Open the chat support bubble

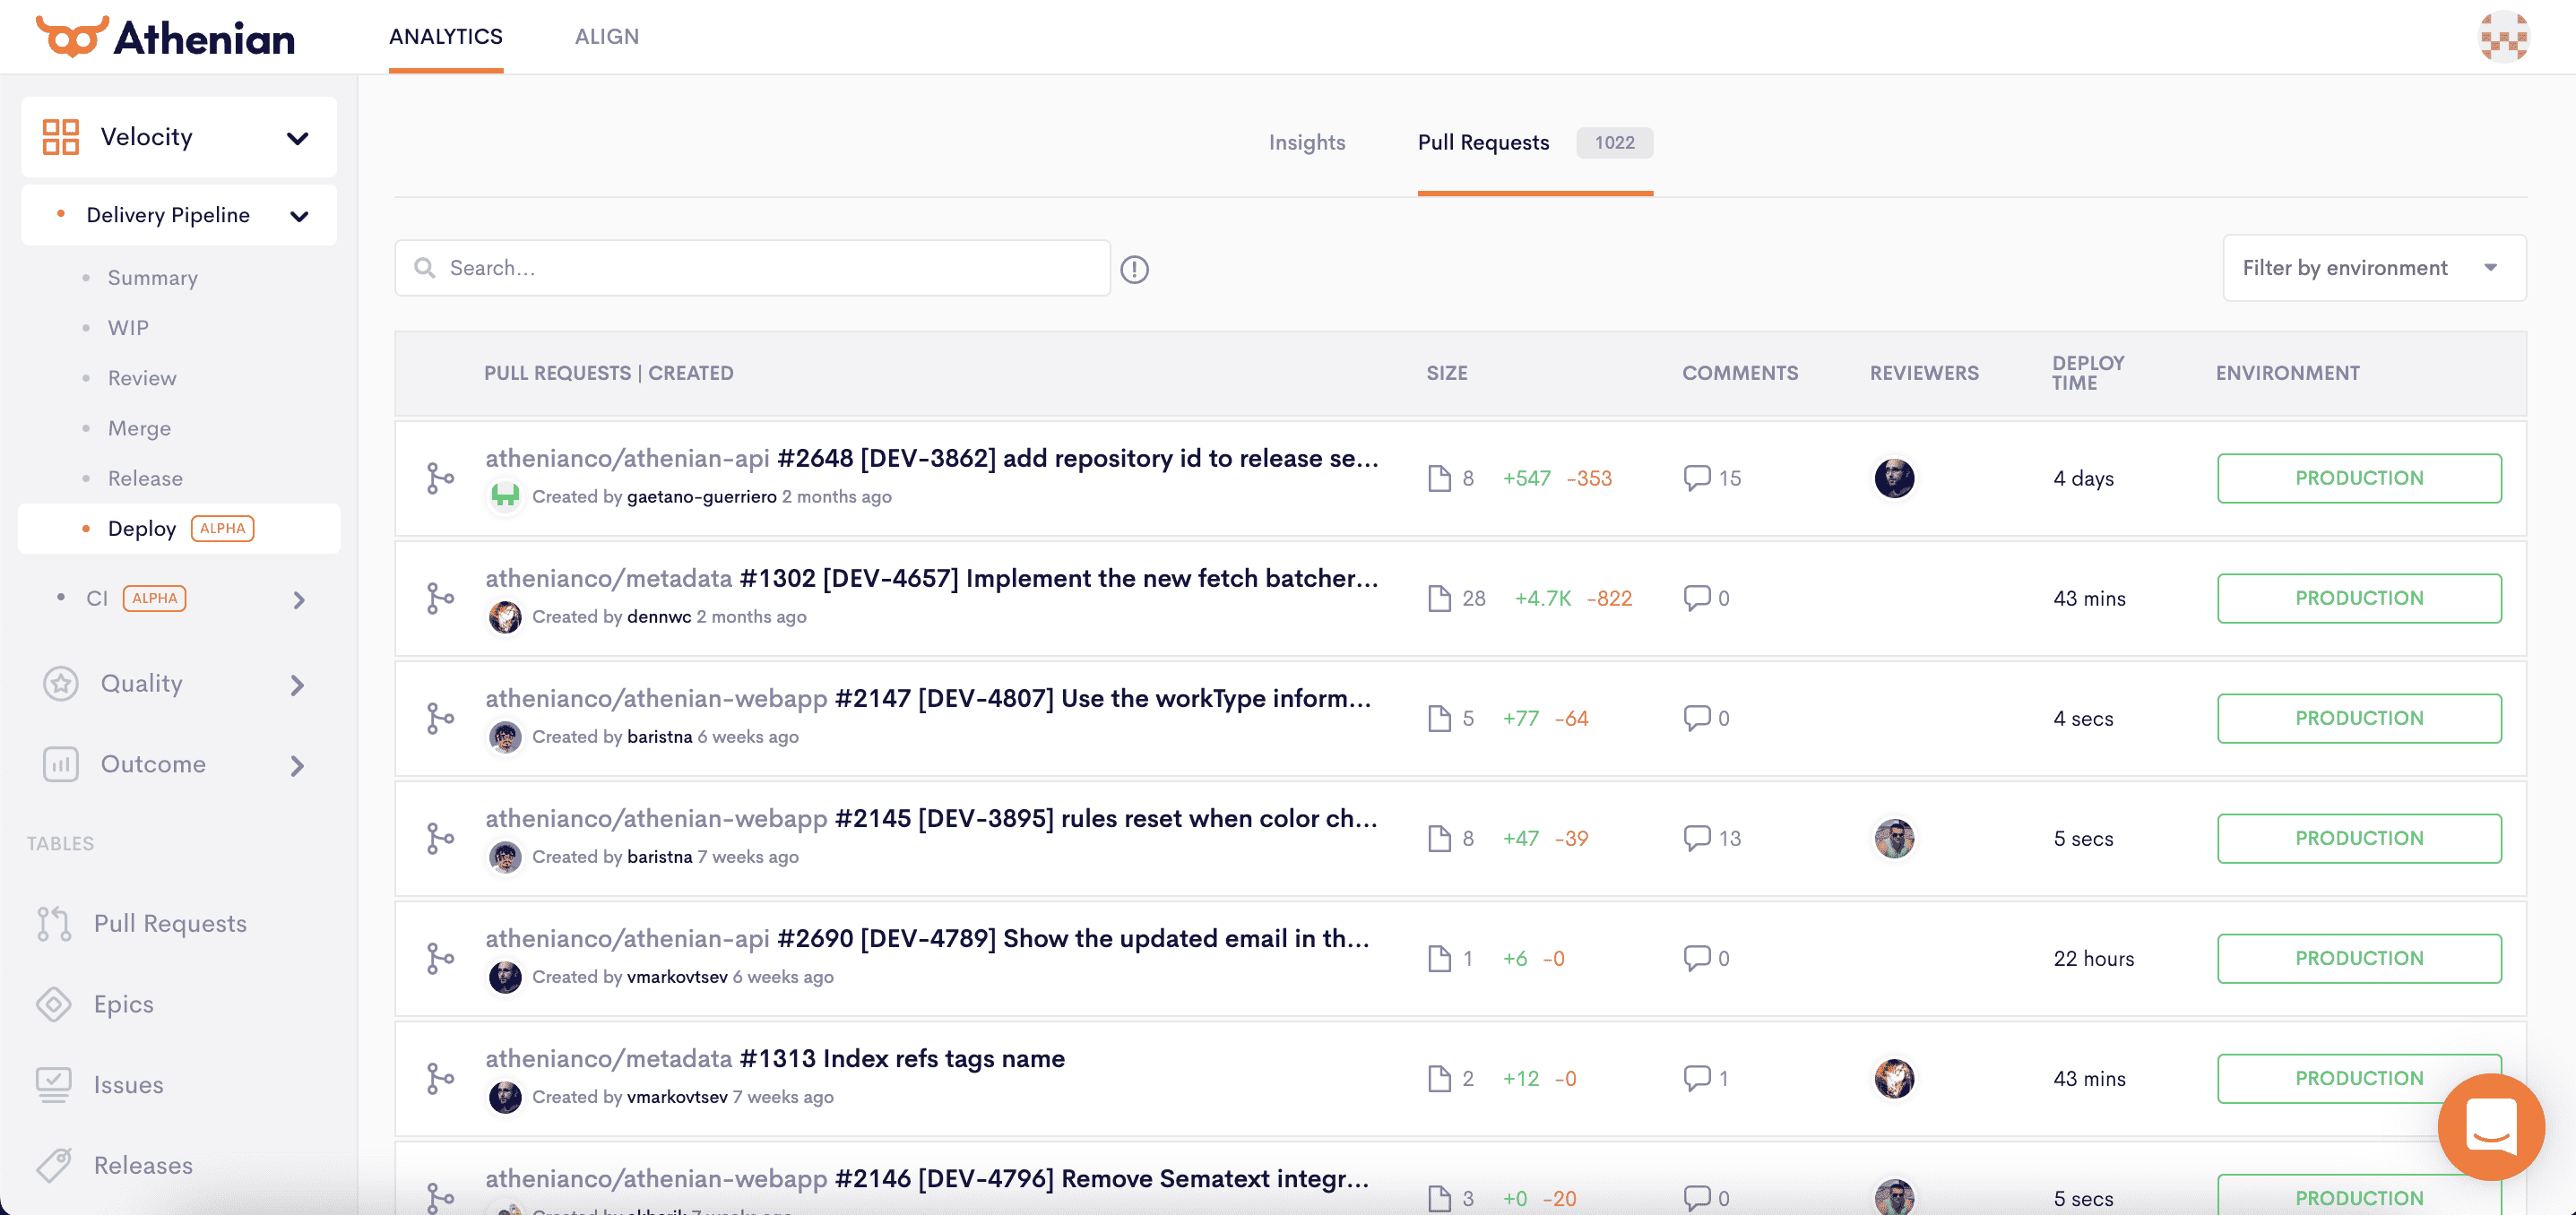pyautogui.click(x=2491, y=1127)
